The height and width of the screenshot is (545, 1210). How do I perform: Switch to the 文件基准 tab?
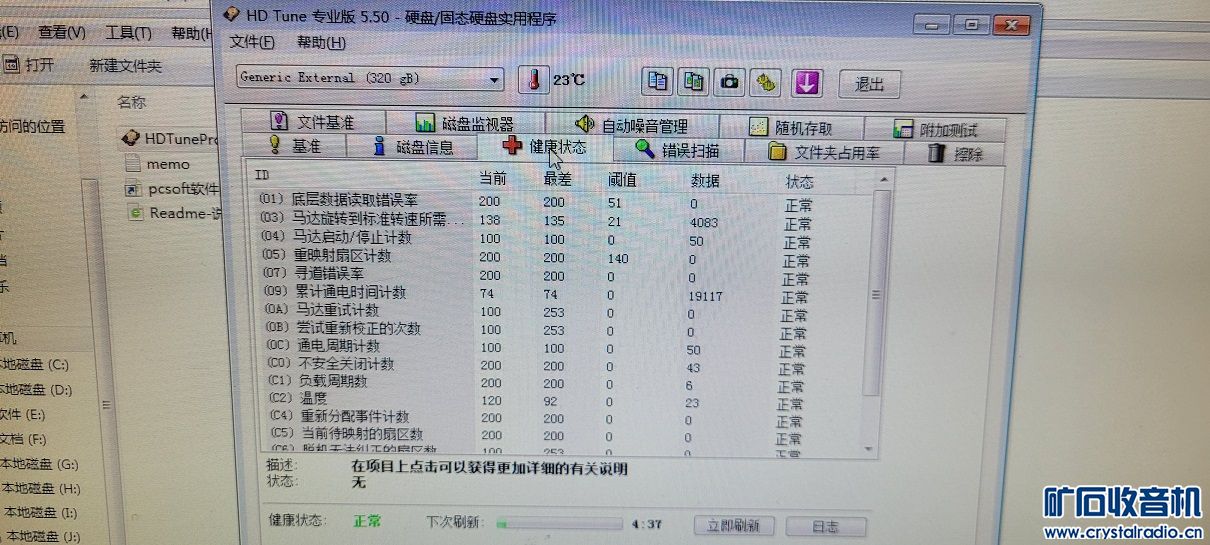coord(312,122)
